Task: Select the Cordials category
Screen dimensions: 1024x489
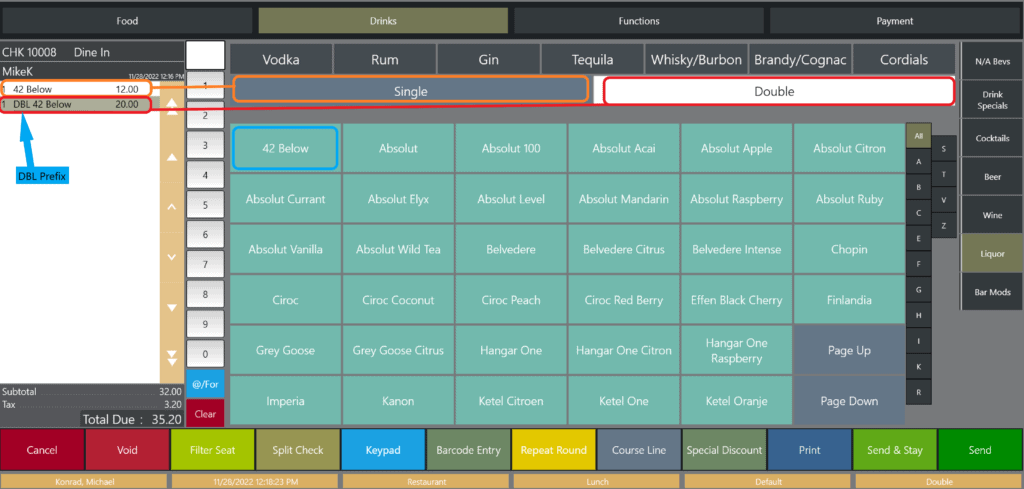Action: 904,59
